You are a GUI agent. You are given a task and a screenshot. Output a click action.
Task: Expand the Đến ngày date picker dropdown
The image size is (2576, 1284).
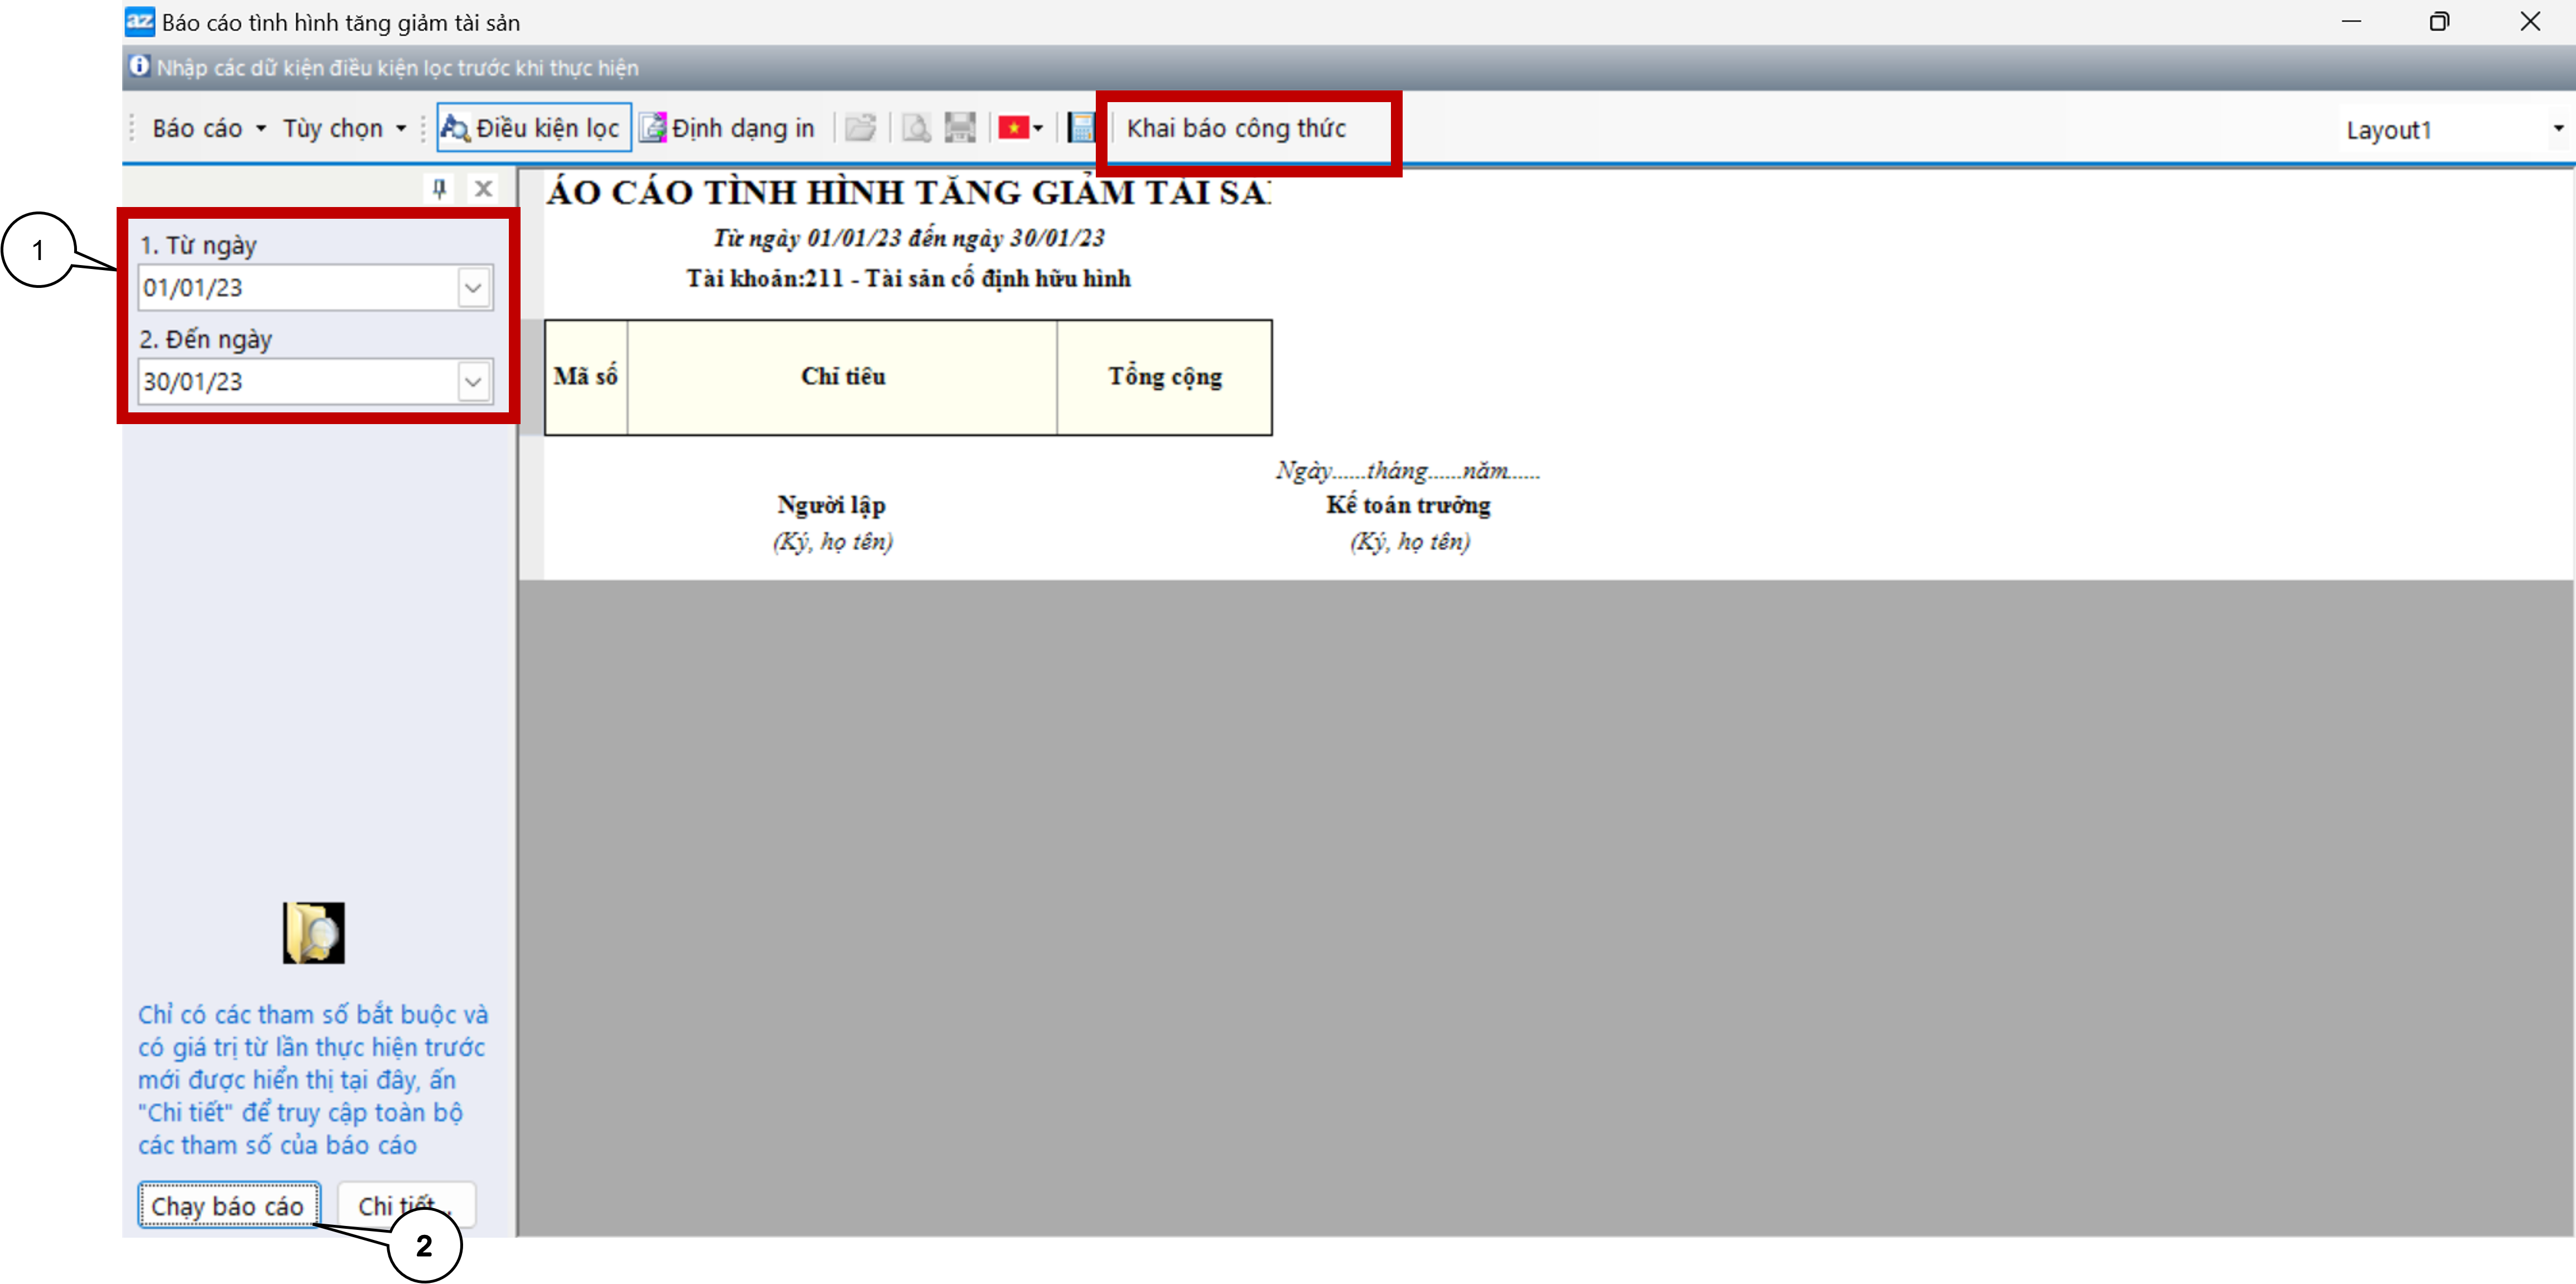pyautogui.click(x=473, y=382)
